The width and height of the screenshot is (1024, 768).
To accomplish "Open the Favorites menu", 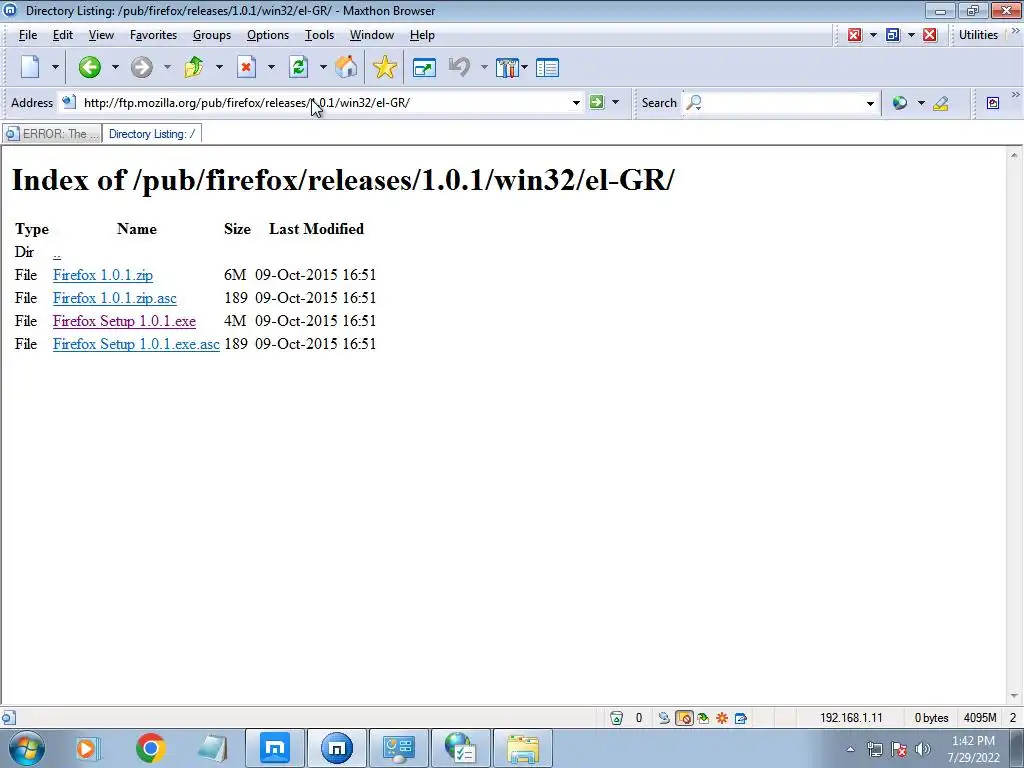I will point(153,35).
